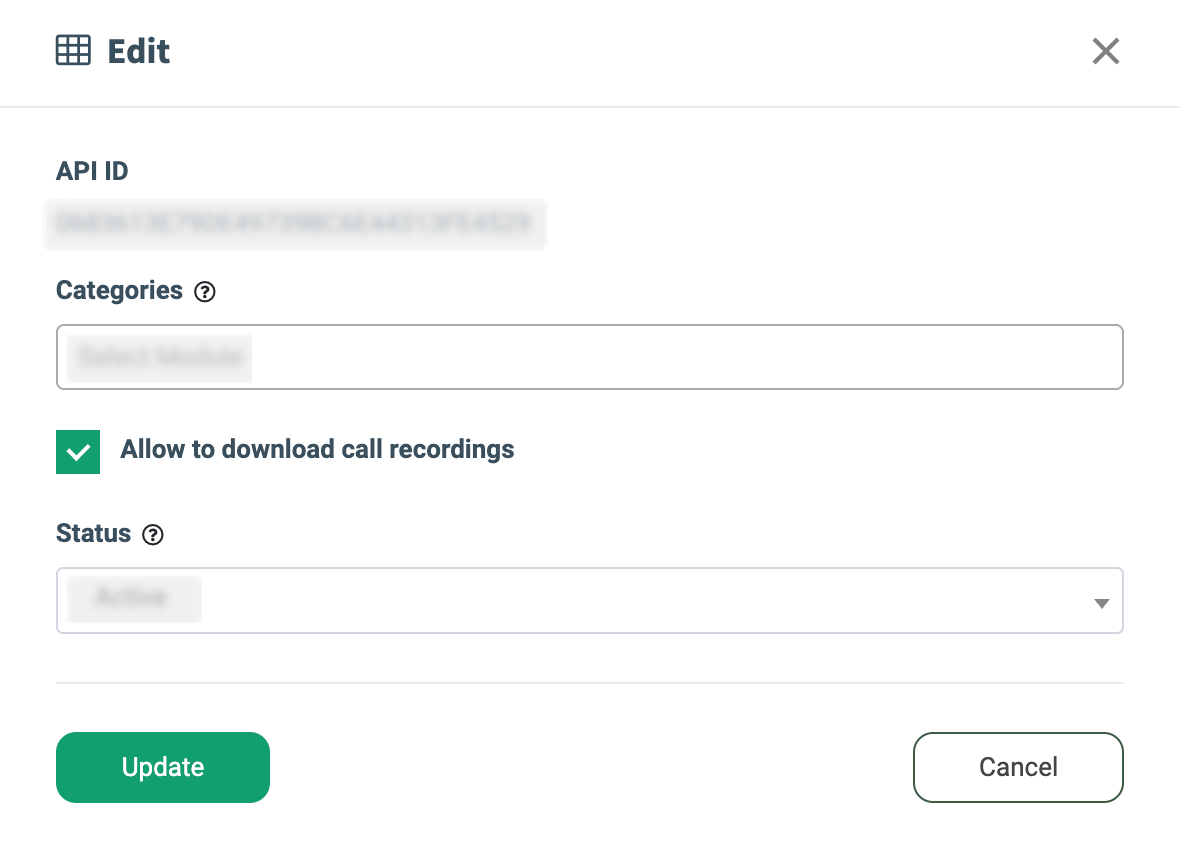This screenshot has height=848, width=1180.
Task: Click empty area of Categories box
Action: [685, 357]
